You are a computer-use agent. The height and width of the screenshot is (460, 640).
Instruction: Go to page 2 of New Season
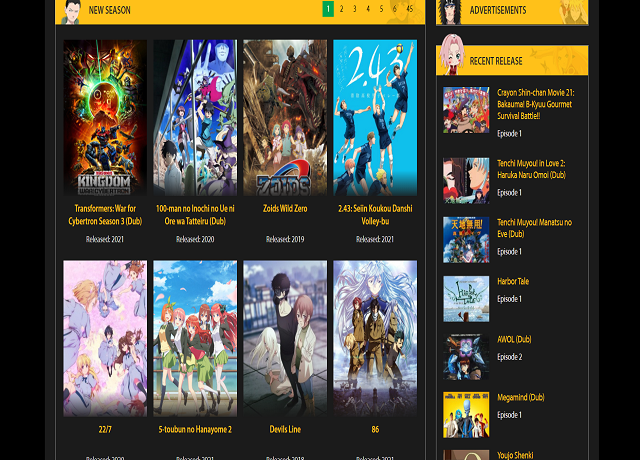[x=341, y=9]
